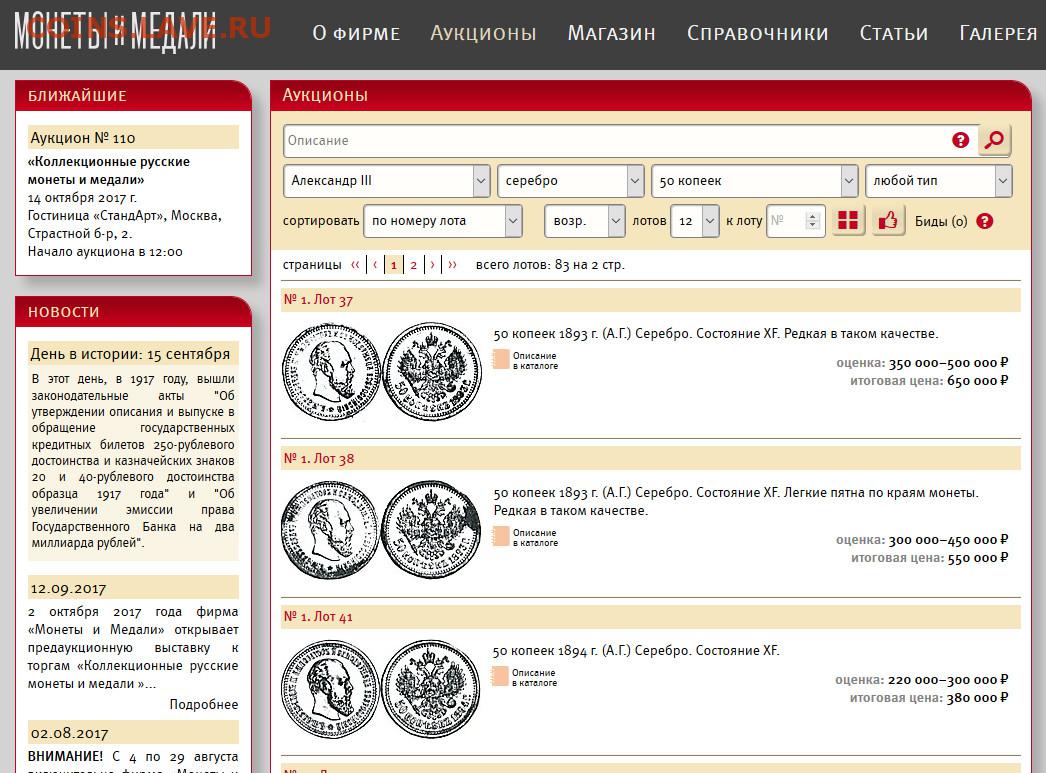The width and height of the screenshot is (1046, 773).
Task: Click всего лотов: 83 на 2 стр.
Action: [550, 265]
